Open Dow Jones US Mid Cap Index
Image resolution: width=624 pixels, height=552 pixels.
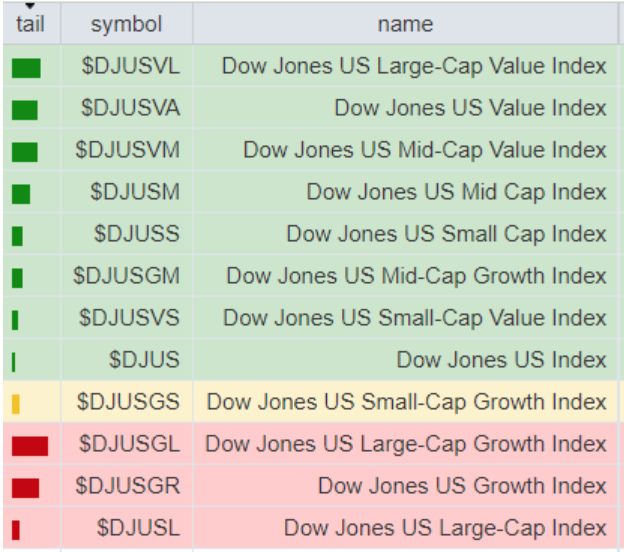[456, 192]
